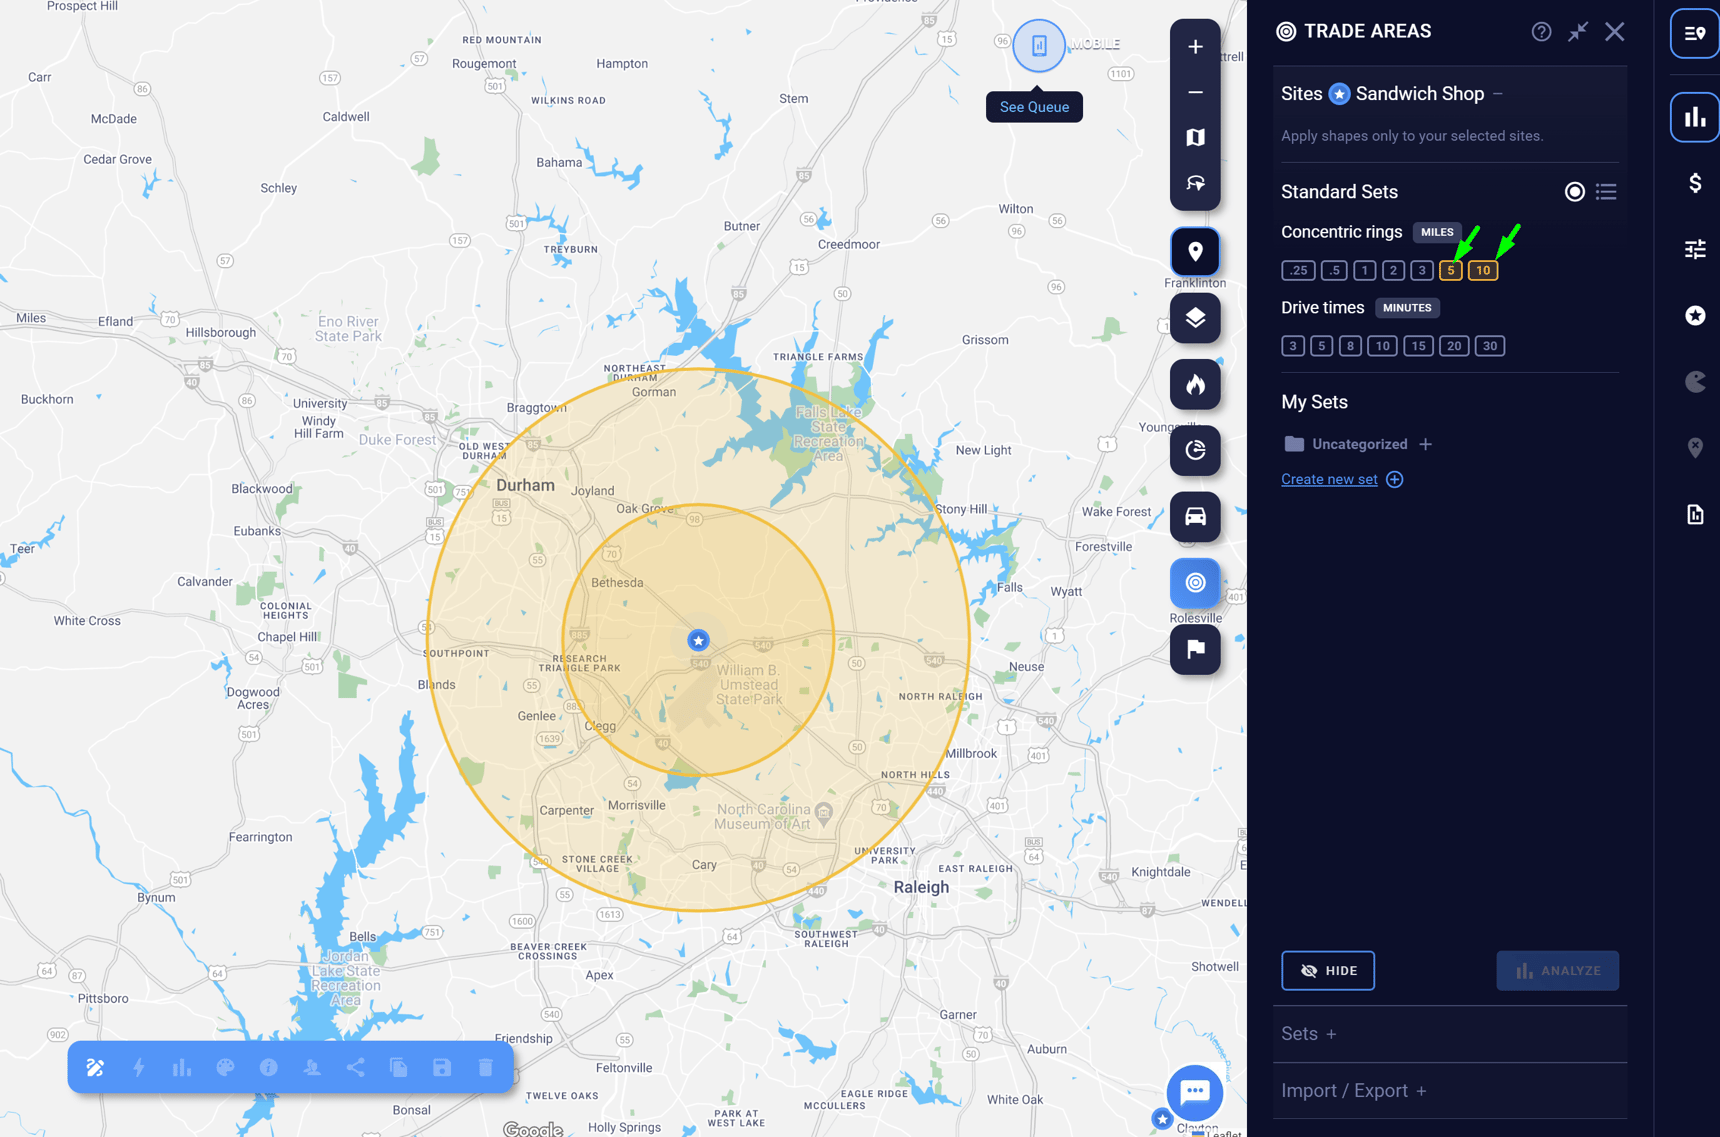Click the location pin tool
This screenshot has width=1720, height=1137.
(1195, 252)
